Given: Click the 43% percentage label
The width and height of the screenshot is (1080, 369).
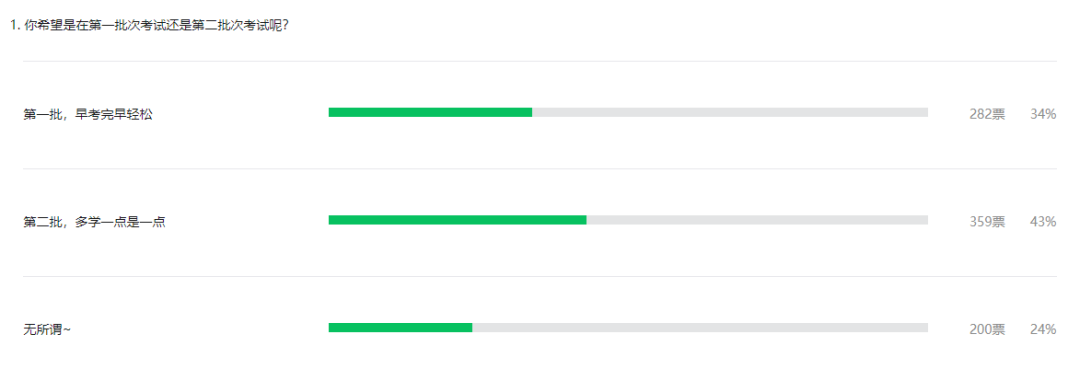Looking at the screenshot, I should click(1043, 222).
